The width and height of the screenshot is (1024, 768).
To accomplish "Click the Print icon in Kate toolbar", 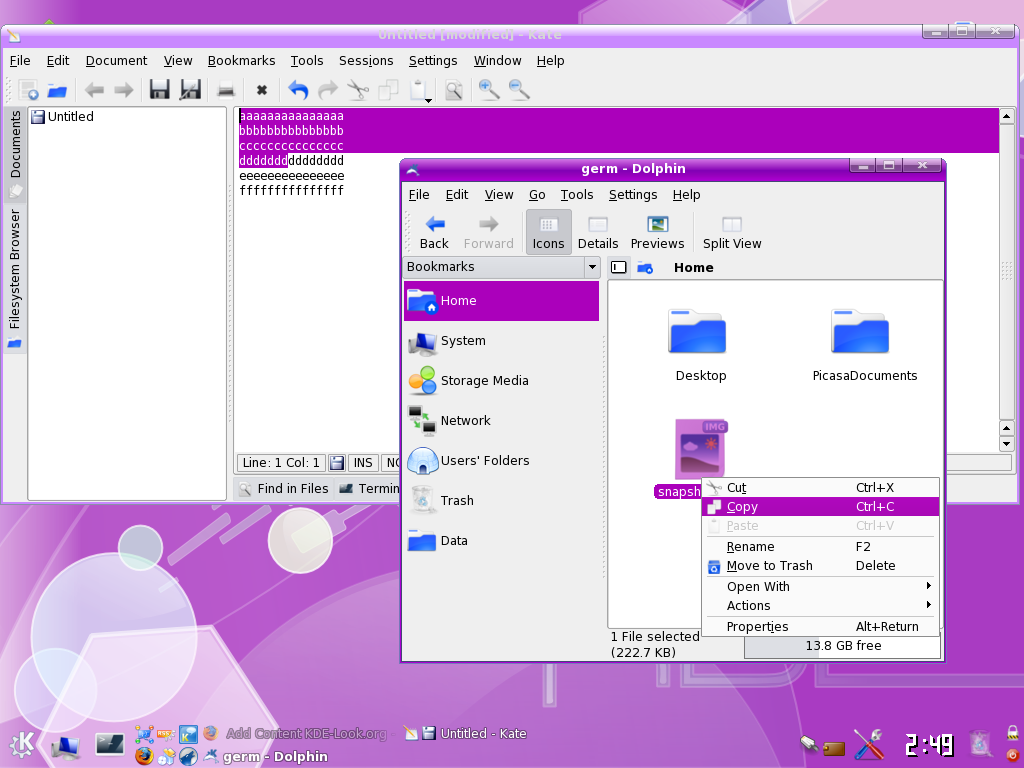I will click(226, 89).
